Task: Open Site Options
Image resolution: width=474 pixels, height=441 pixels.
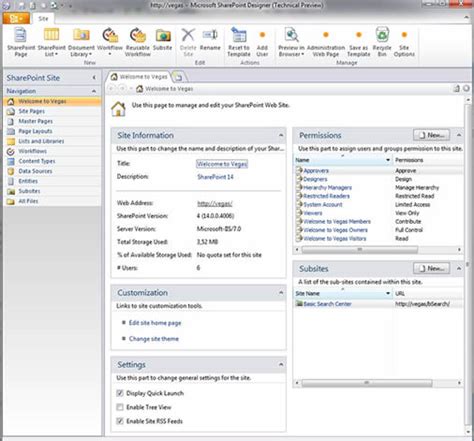Action: 404,42
